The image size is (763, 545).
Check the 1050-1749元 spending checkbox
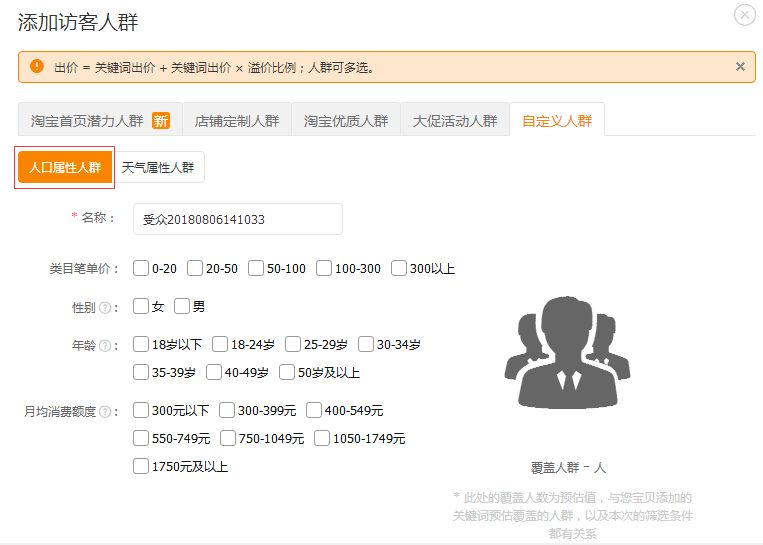tap(322, 438)
